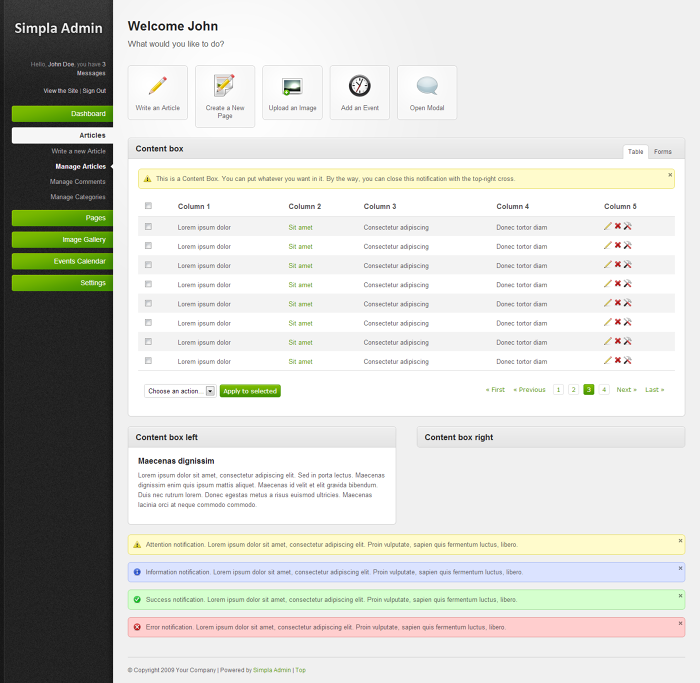Close the yellow Content Box notification
Image resolution: width=700 pixels, height=683 pixels.
(x=670, y=175)
